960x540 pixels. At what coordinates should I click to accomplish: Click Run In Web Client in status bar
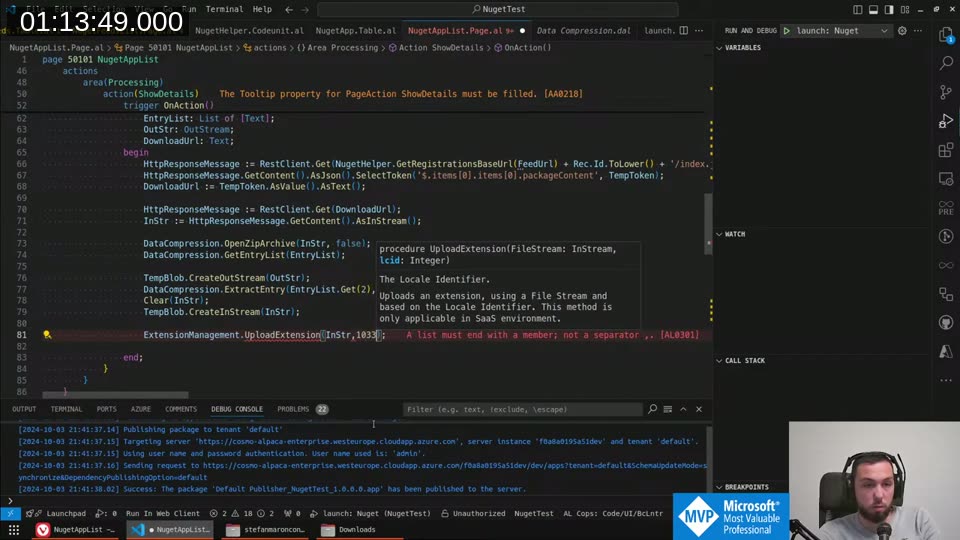(x=162, y=513)
